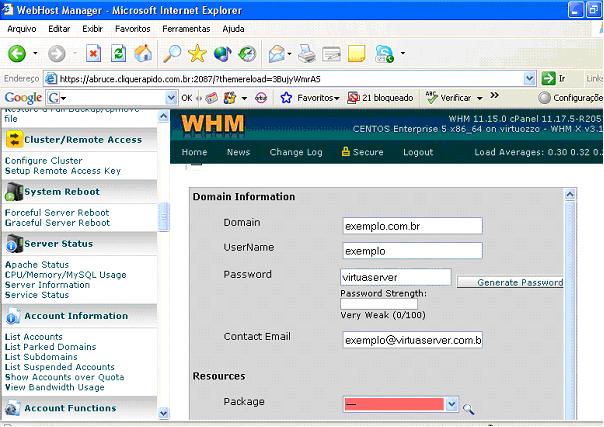Screen dimensions: 604x427
Task: Click the Account Functions section icon
Action: pos(12,408)
